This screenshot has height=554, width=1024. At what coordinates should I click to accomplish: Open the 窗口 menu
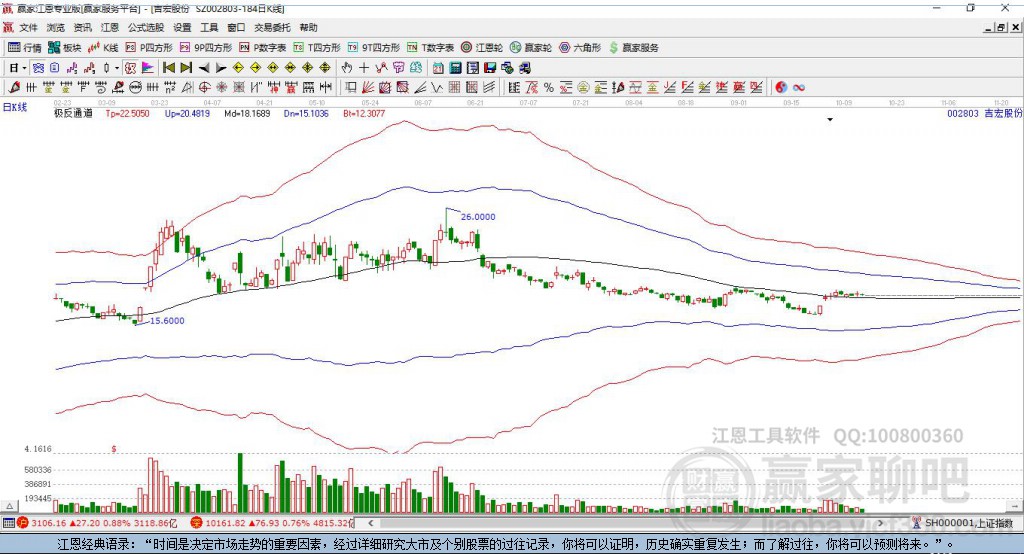(x=236, y=27)
